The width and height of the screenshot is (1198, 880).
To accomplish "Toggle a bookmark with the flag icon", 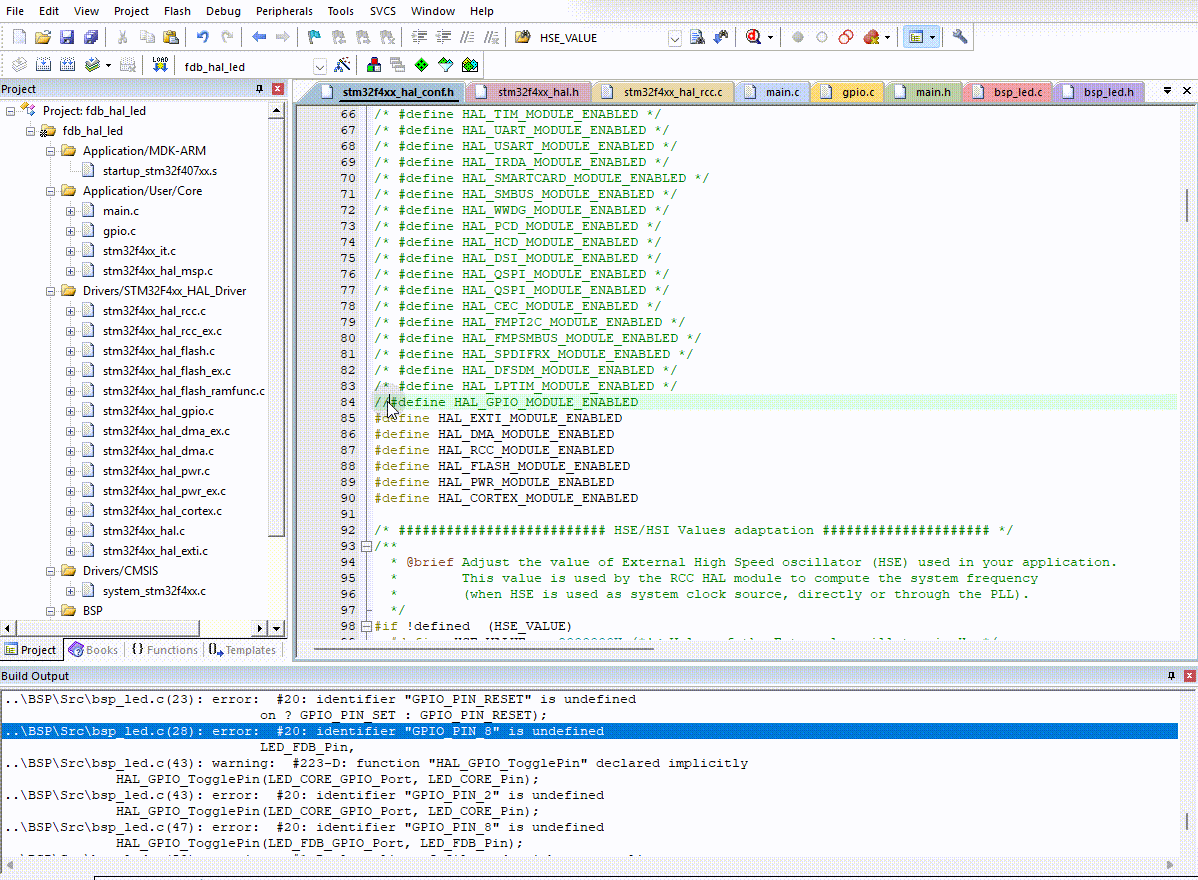I will [x=314, y=37].
